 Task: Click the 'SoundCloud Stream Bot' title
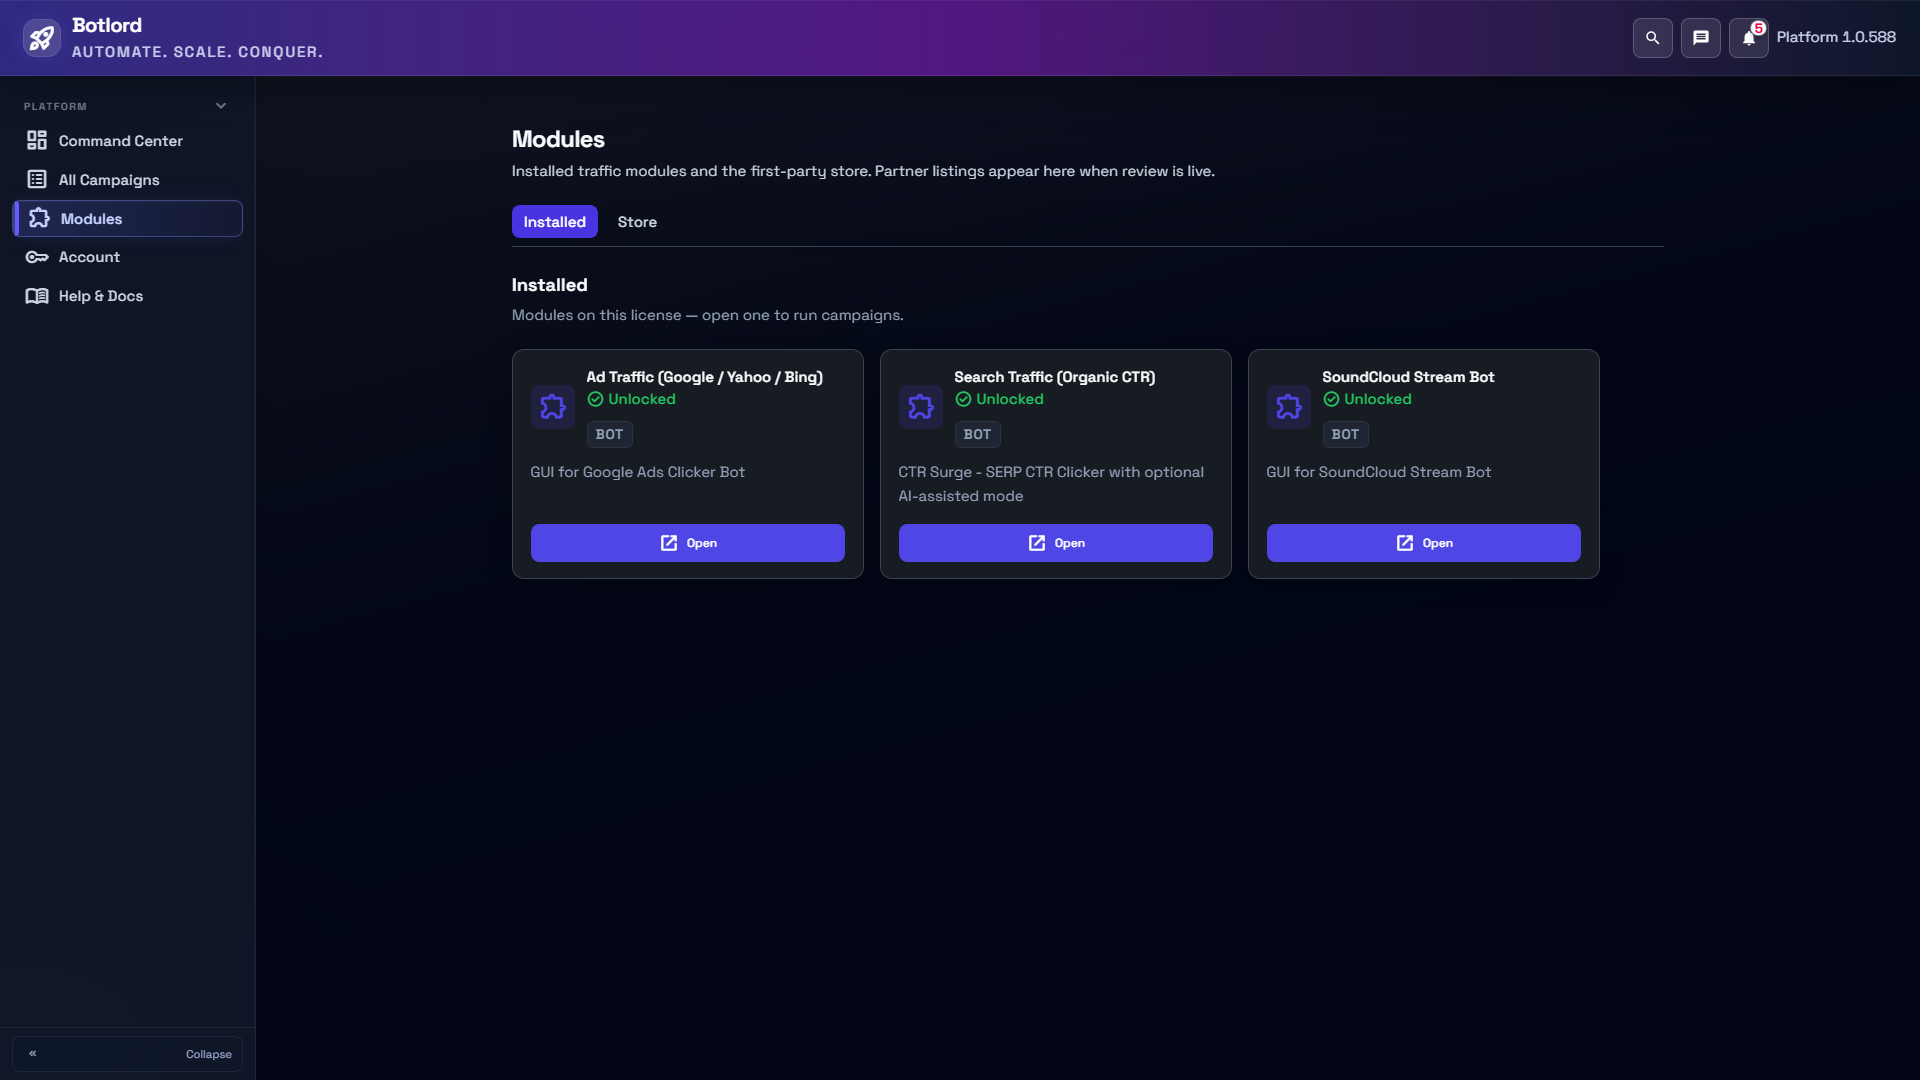[x=1408, y=377]
